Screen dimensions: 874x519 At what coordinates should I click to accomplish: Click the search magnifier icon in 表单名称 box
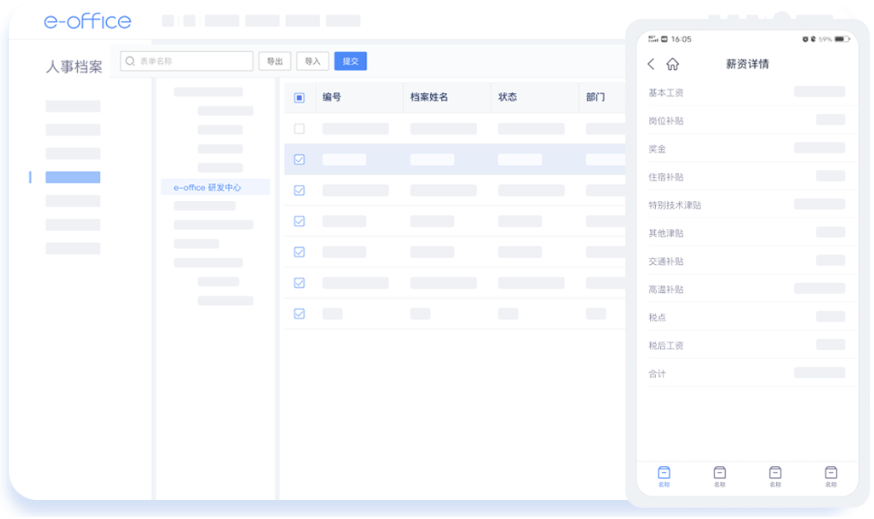(130, 61)
